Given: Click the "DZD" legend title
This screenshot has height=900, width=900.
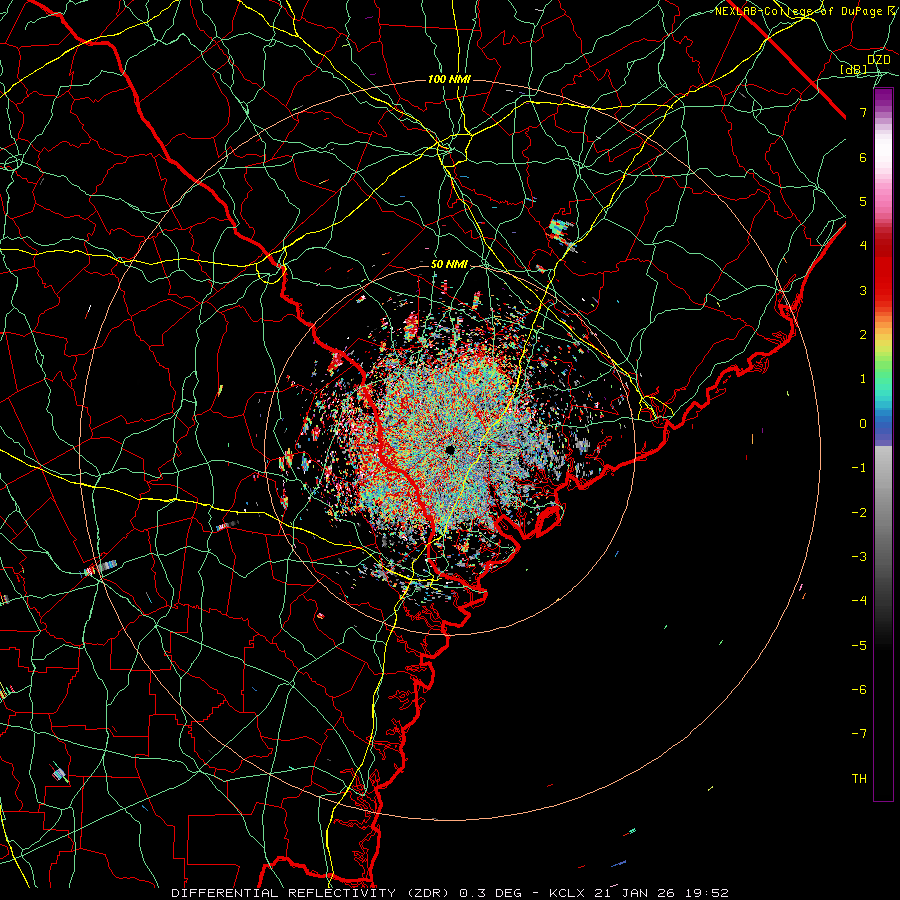Looking at the screenshot, I should click(878, 60).
